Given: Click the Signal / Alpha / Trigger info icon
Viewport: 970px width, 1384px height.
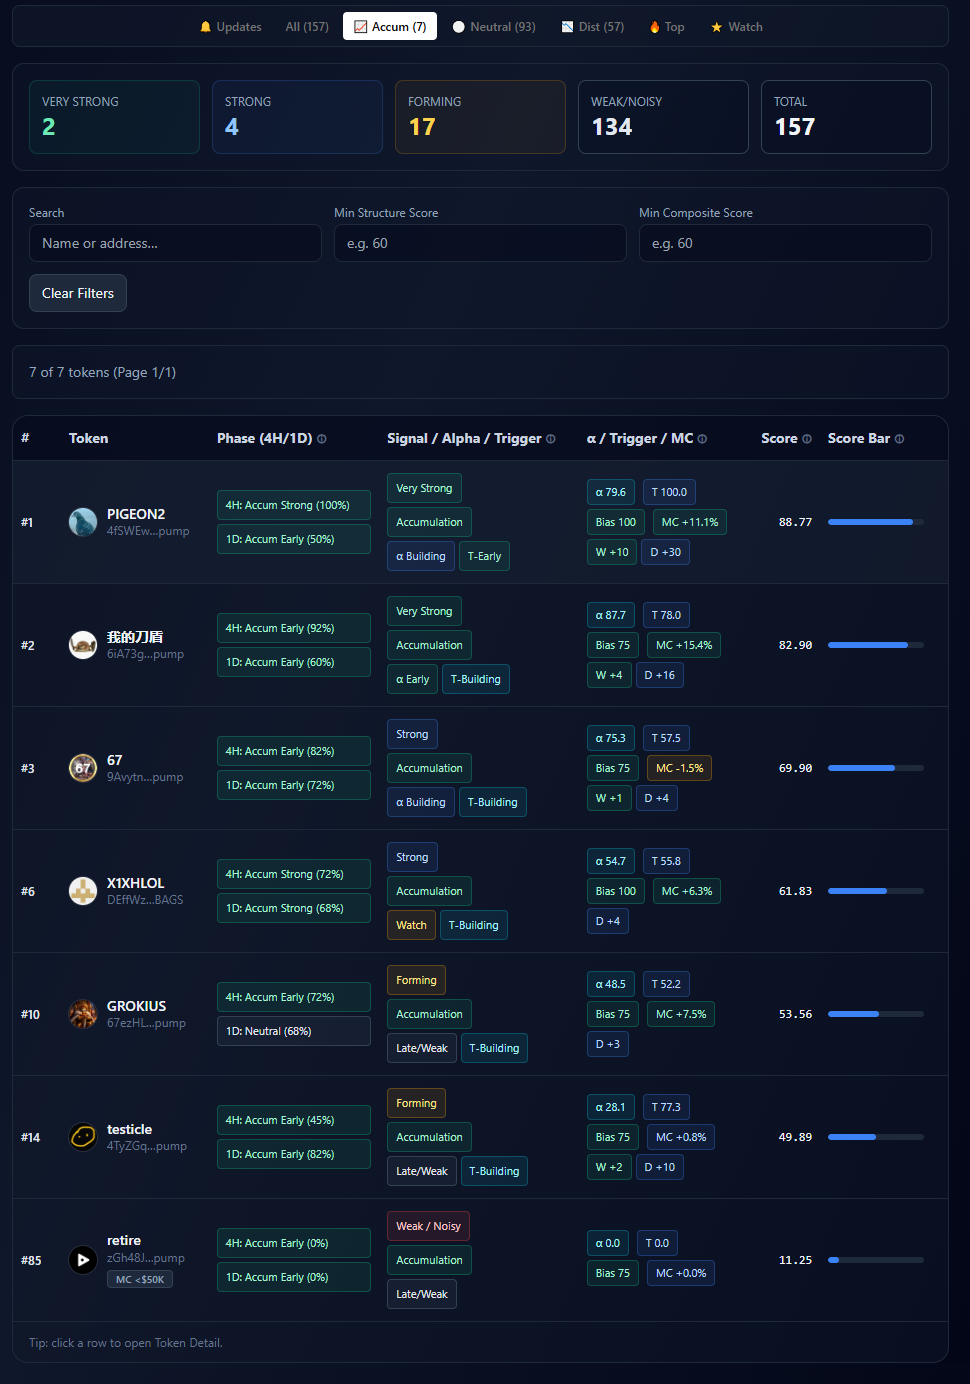Looking at the screenshot, I should [x=551, y=439].
